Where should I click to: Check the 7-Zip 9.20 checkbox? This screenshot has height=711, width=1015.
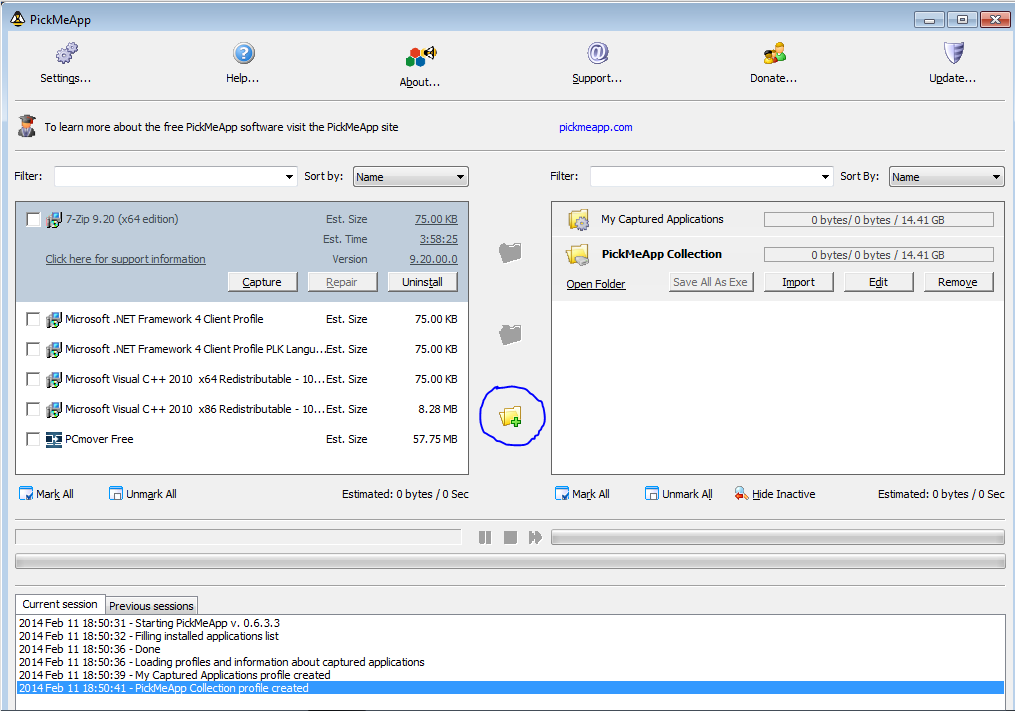33,220
